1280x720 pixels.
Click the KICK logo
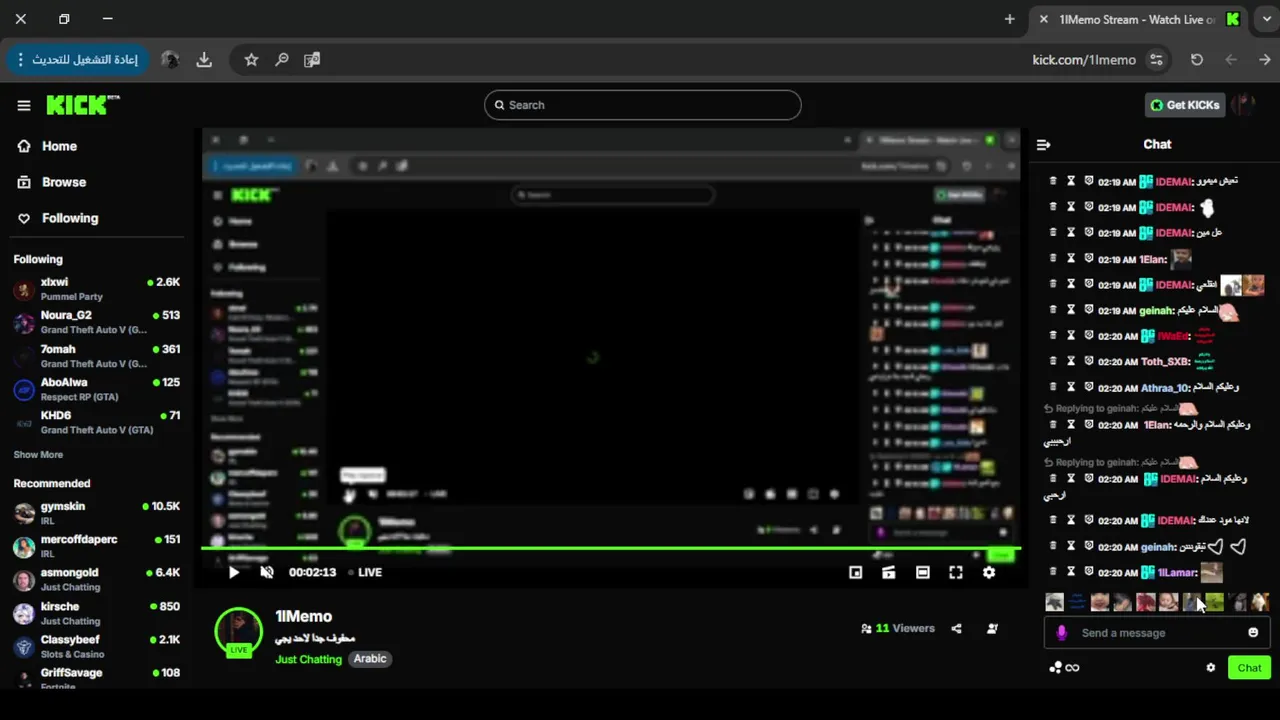(82, 105)
